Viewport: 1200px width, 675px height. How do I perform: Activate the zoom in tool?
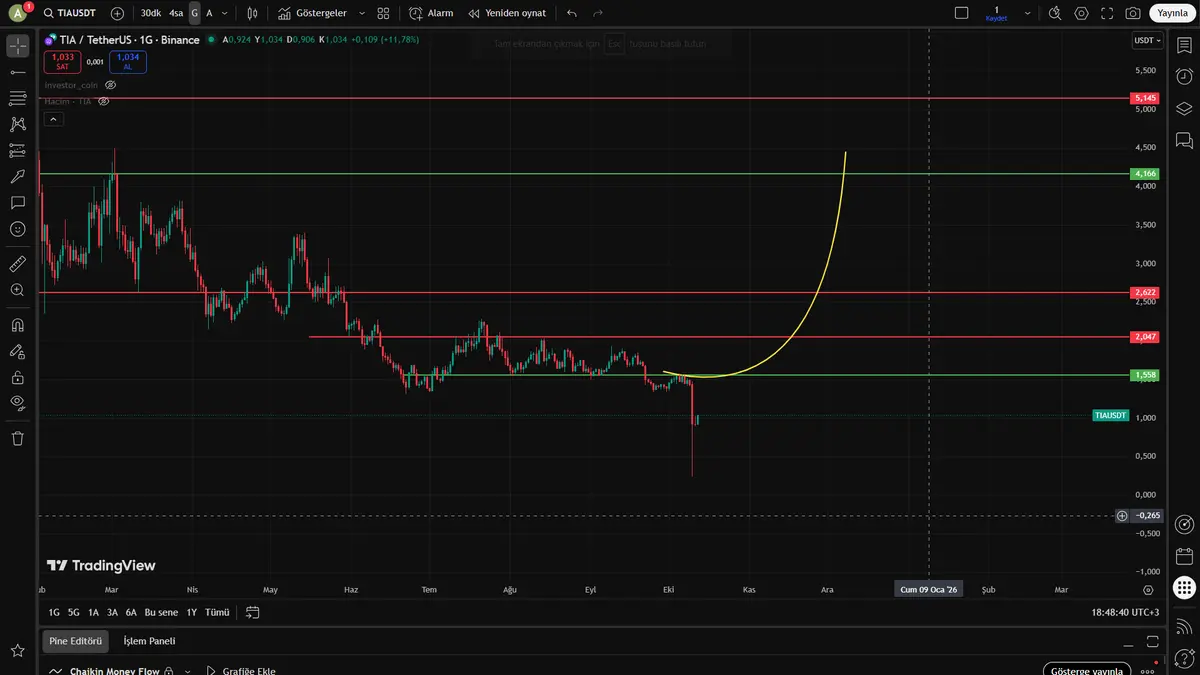click(17, 290)
